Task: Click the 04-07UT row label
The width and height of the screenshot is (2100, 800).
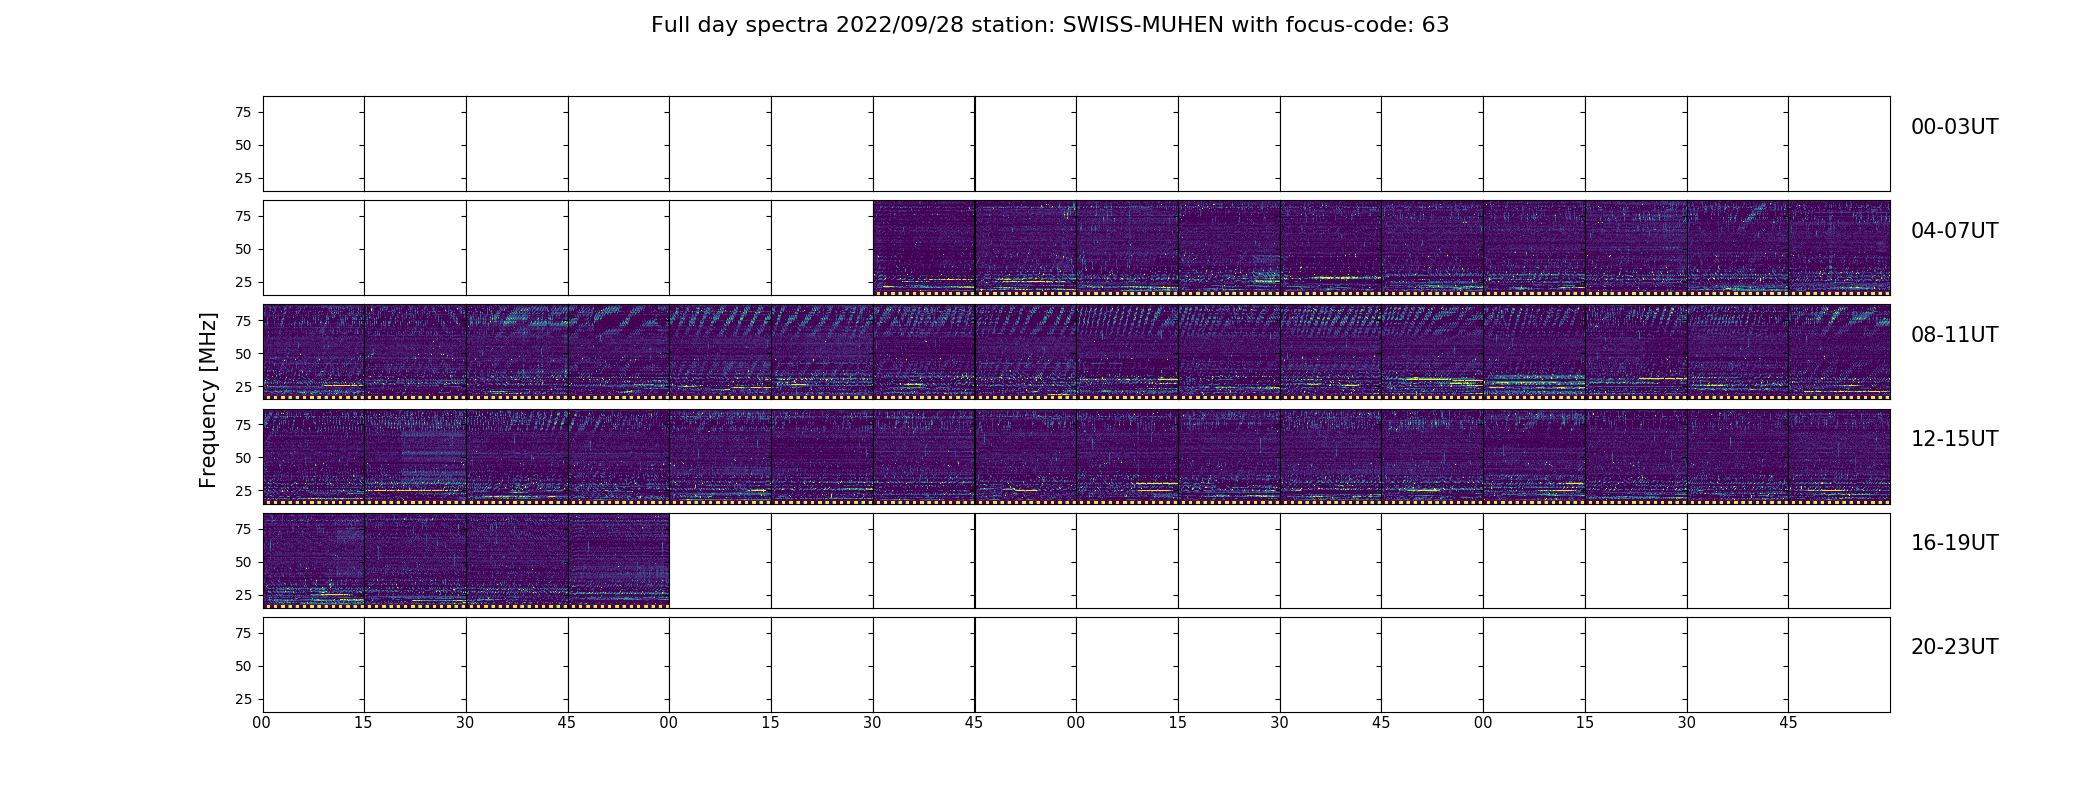Action: pos(1954,231)
